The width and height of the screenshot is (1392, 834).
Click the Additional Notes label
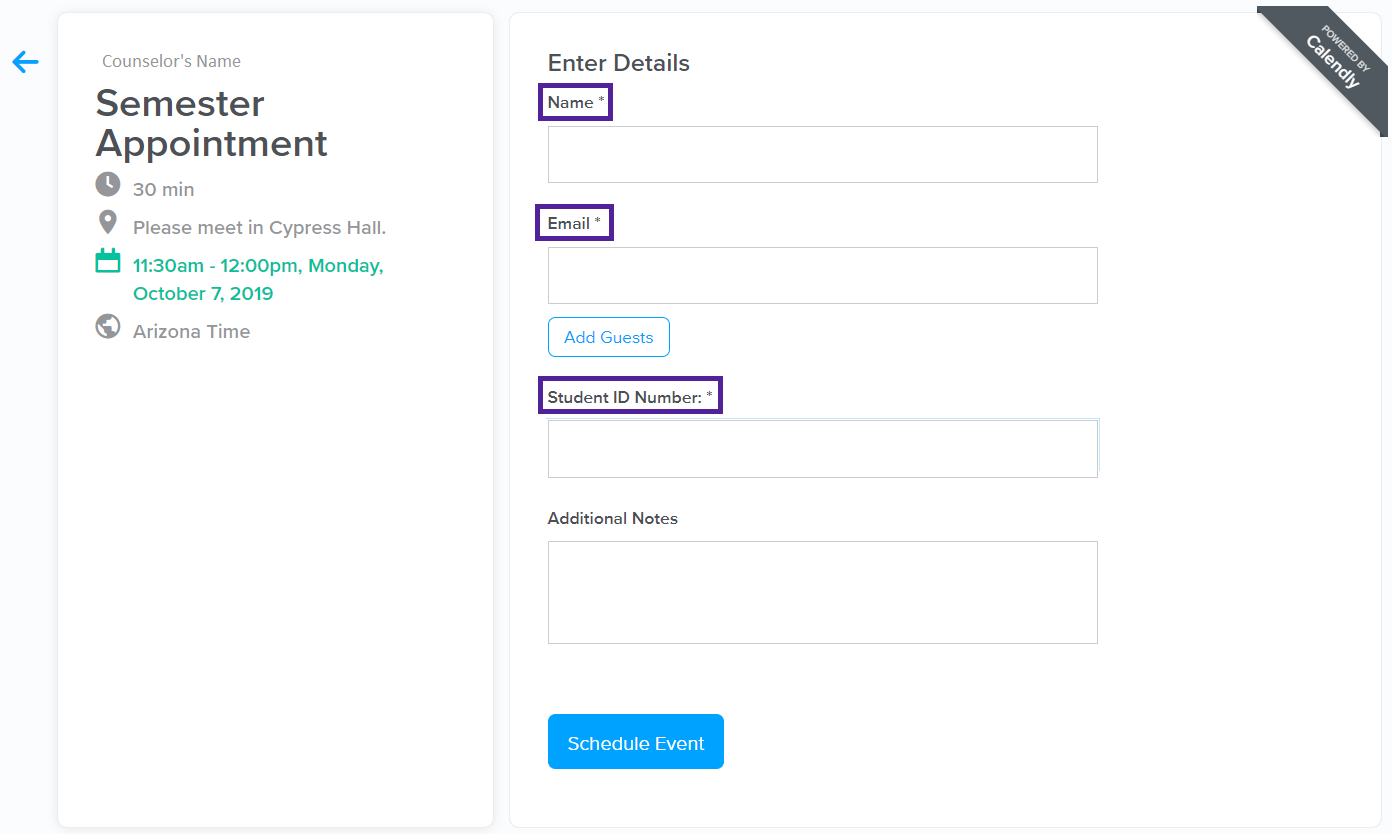tap(613, 518)
